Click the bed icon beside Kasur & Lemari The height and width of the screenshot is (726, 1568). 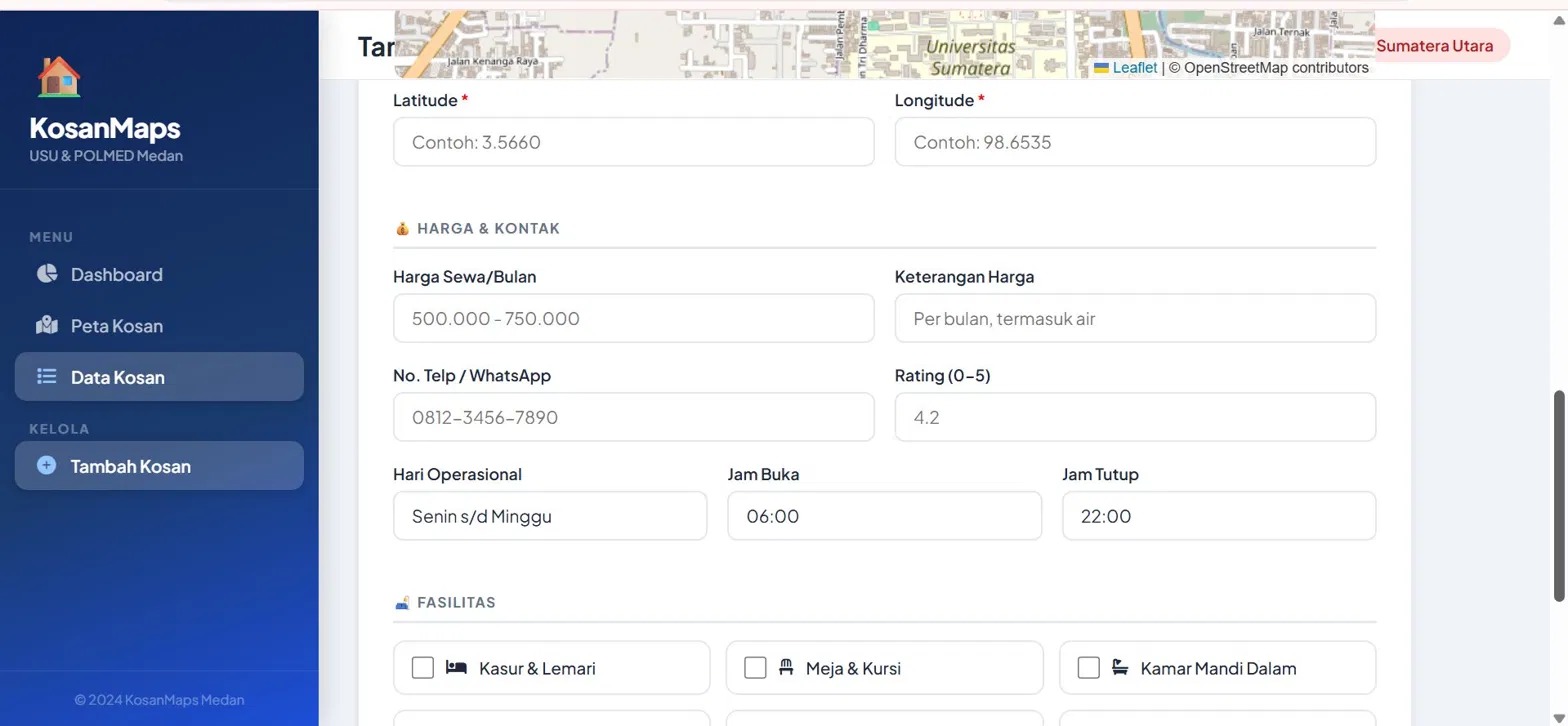pyautogui.click(x=456, y=667)
